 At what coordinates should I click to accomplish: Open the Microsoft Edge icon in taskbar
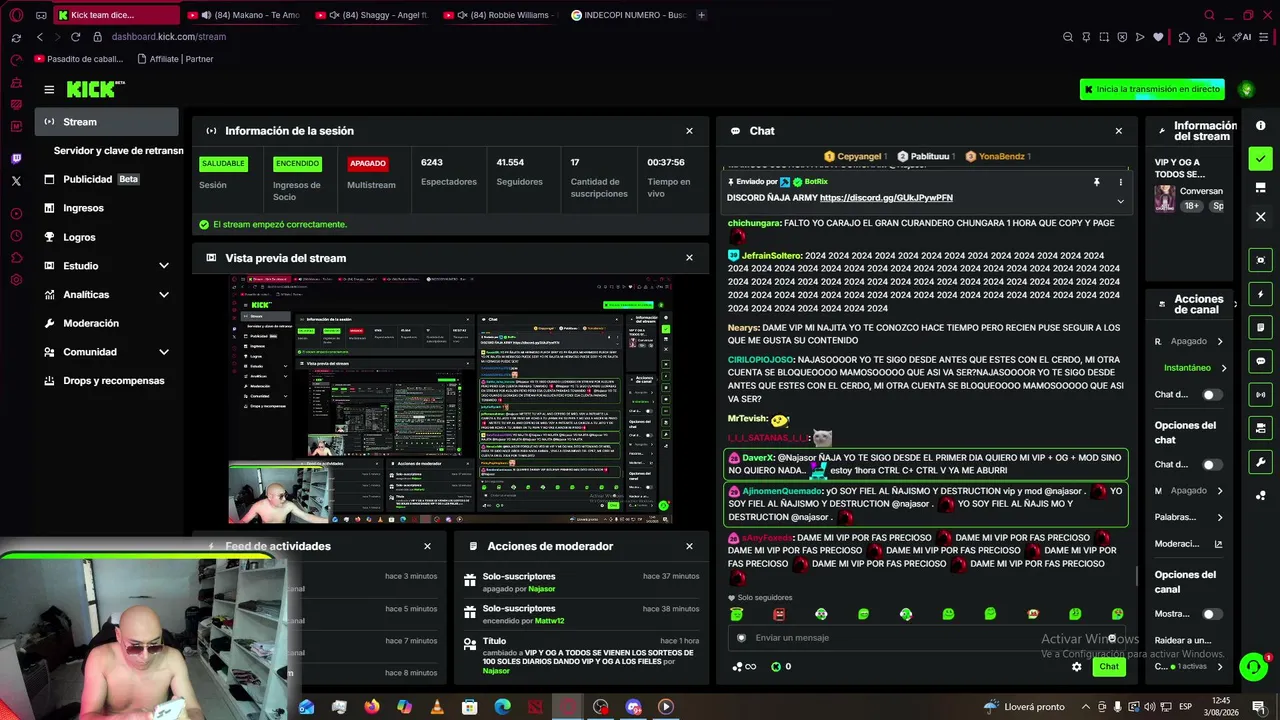(x=502, y=707)
